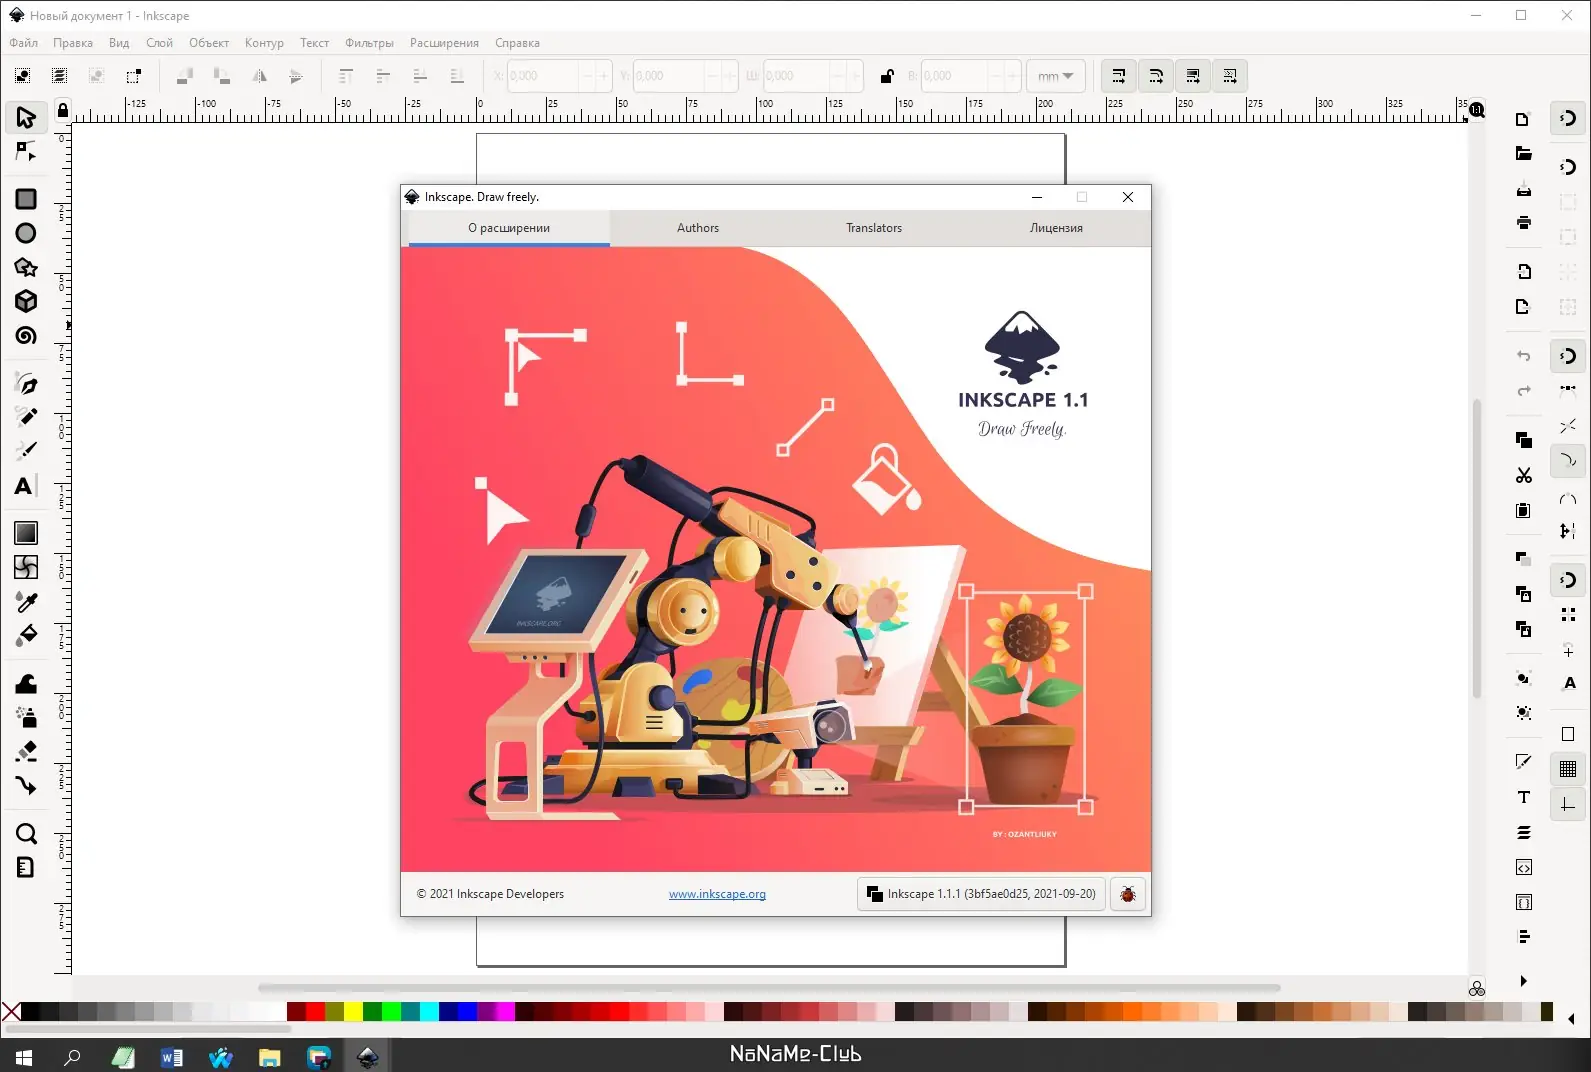The height and width of the screenshot is (1072, 1591).
Task: Toggle move patterns with objects
Action: [x=1229, y=76]
